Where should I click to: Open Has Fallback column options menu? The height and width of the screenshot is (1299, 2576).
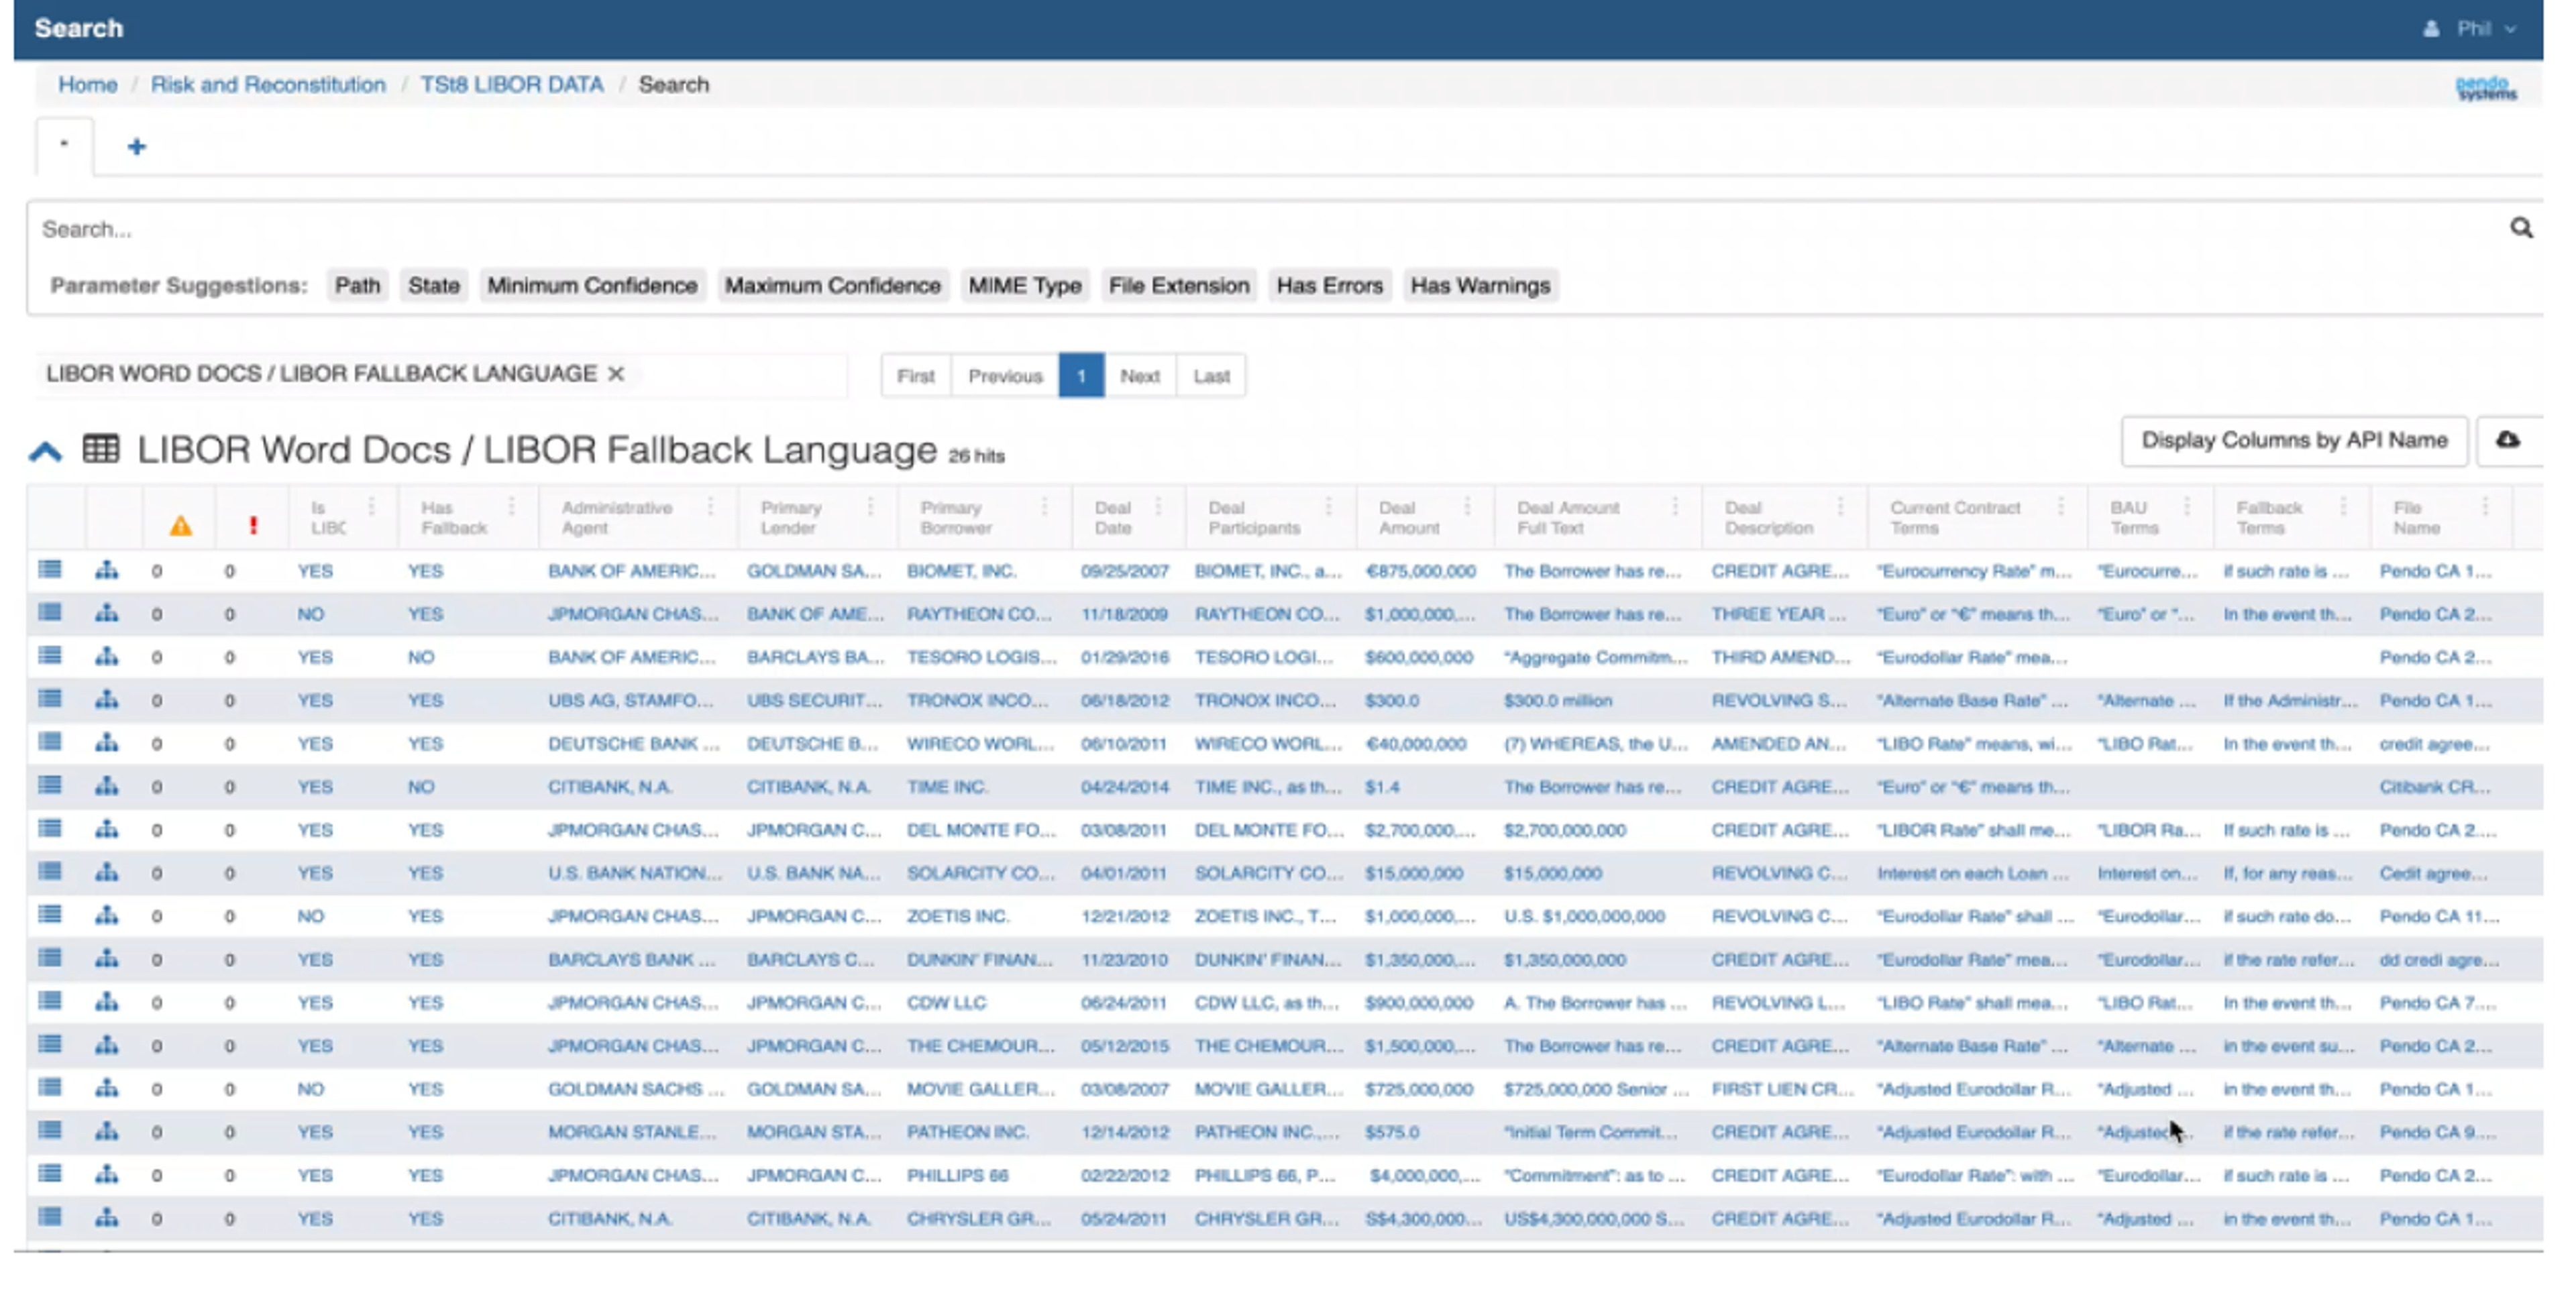[511, 507]
